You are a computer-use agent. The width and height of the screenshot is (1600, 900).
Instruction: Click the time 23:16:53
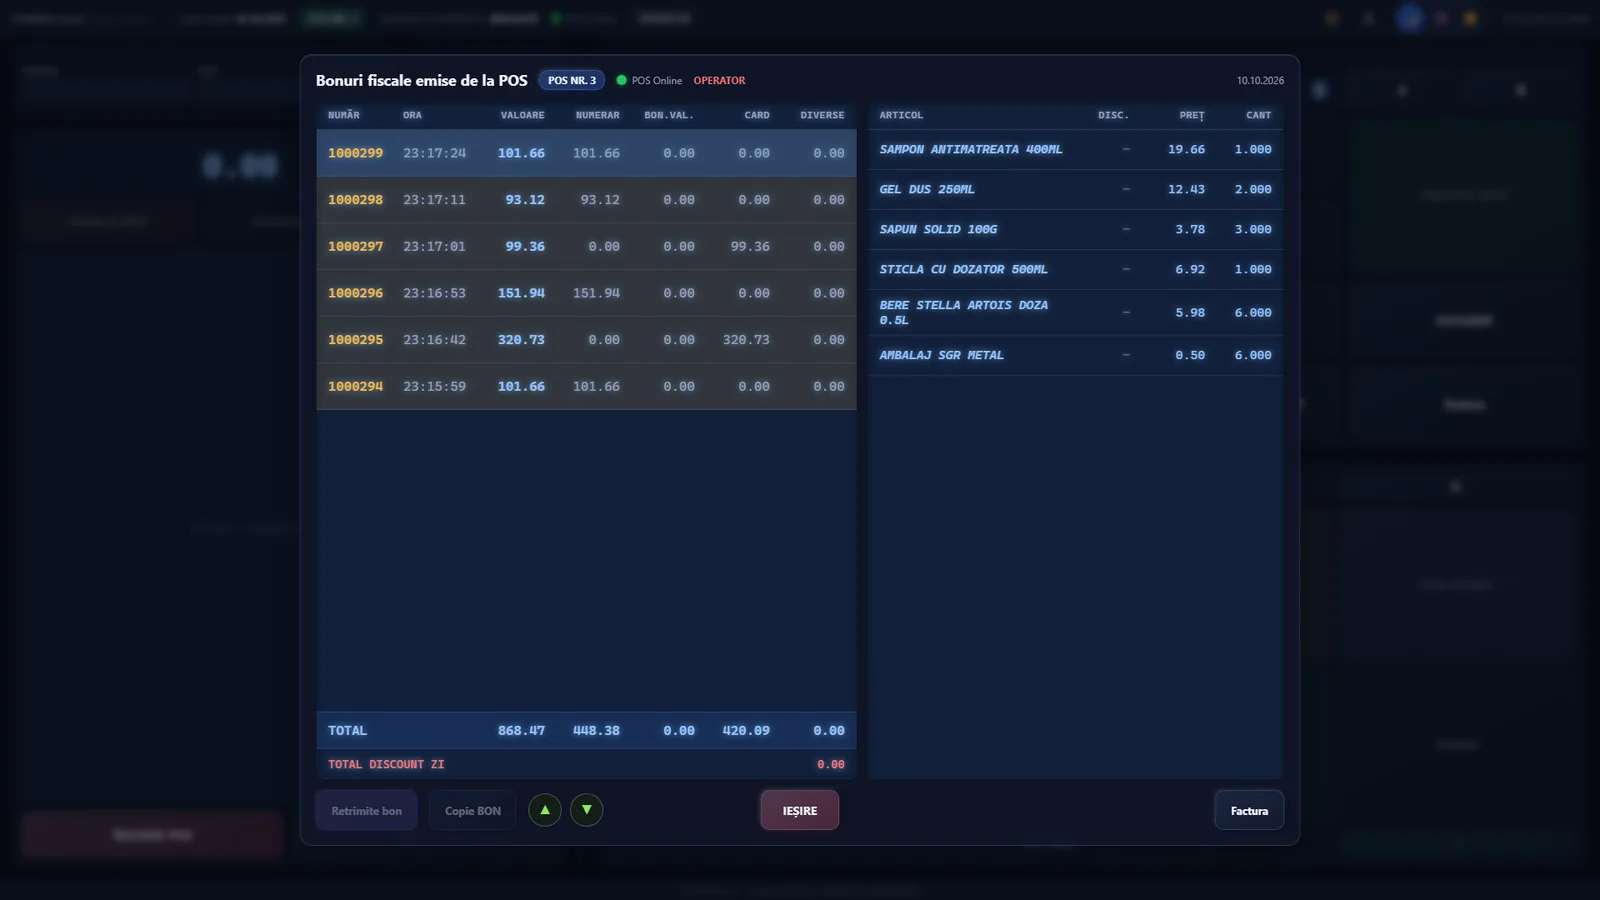click(434, 293)
